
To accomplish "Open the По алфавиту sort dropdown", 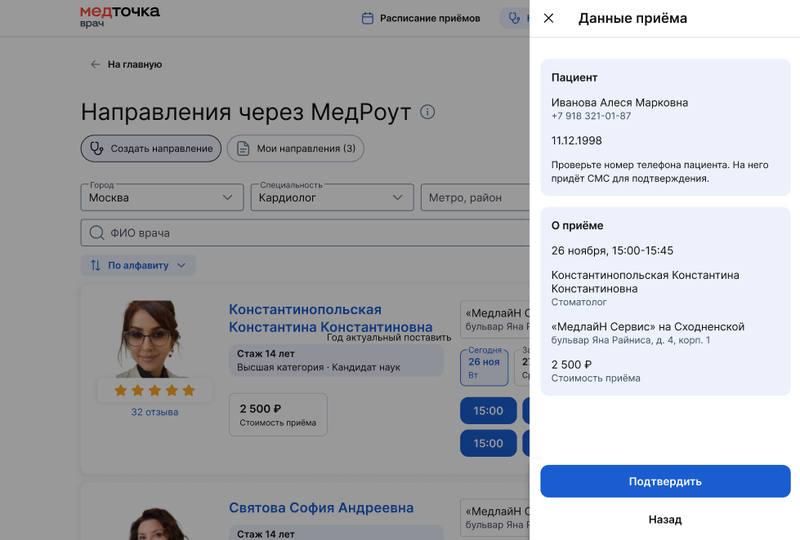I will point(138,265).
